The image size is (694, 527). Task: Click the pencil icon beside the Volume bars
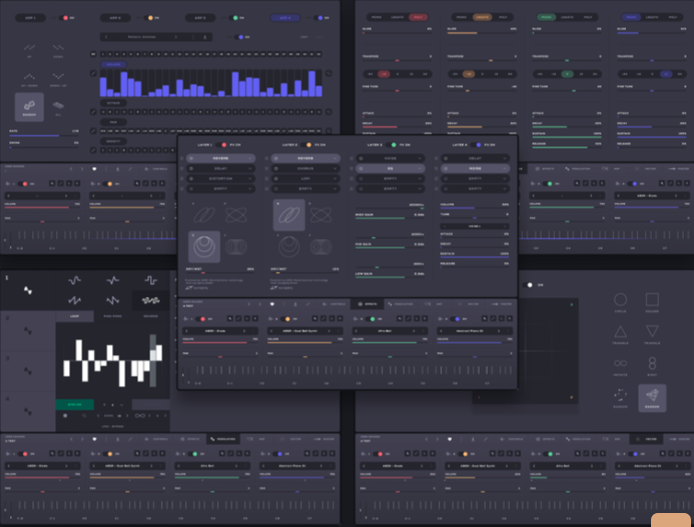pos(93,73)
